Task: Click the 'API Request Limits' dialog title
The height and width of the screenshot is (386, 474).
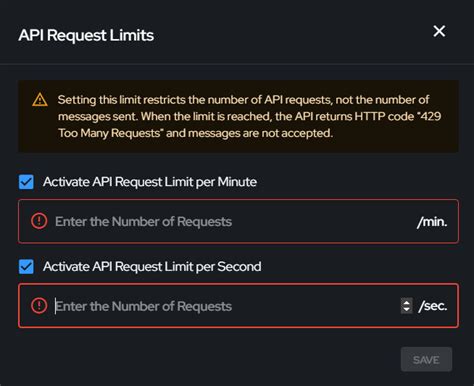Action: [86, 35]
